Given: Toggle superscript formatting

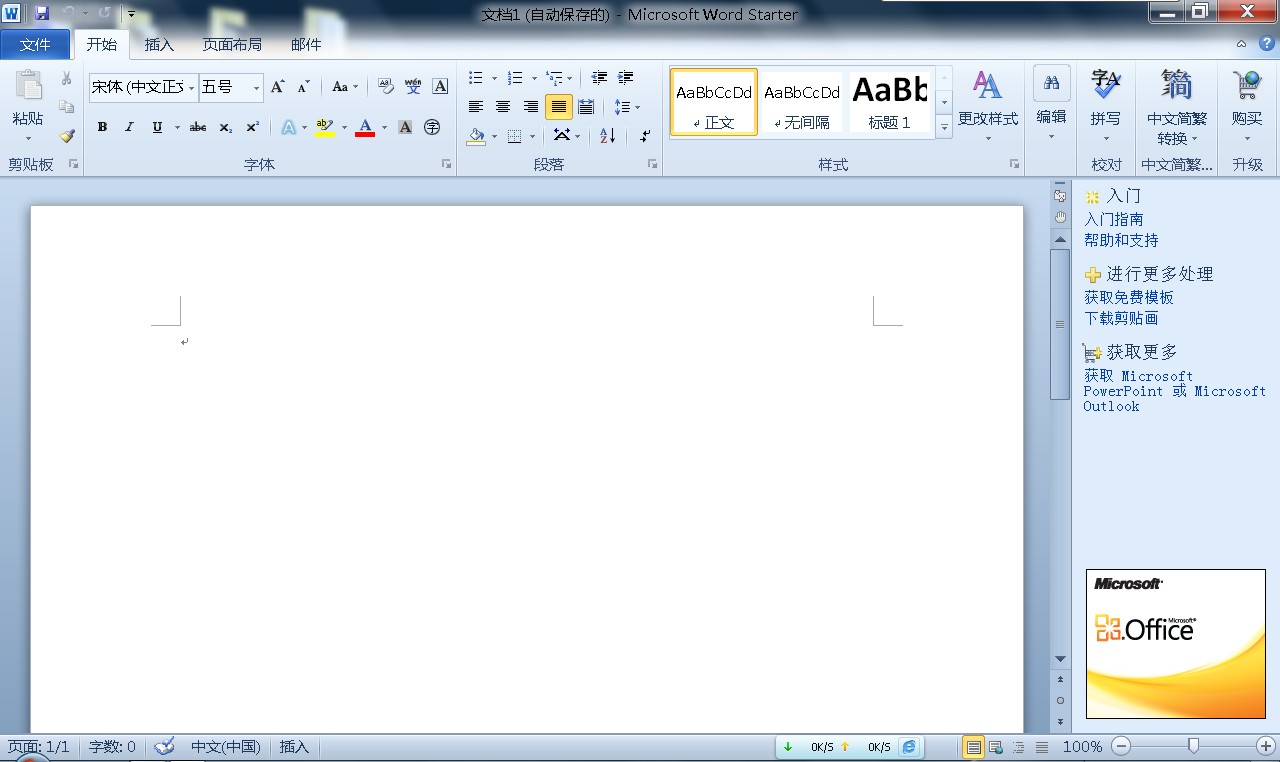Looking at the screenshot, I should pyautogui.click(x=253, y=127).
